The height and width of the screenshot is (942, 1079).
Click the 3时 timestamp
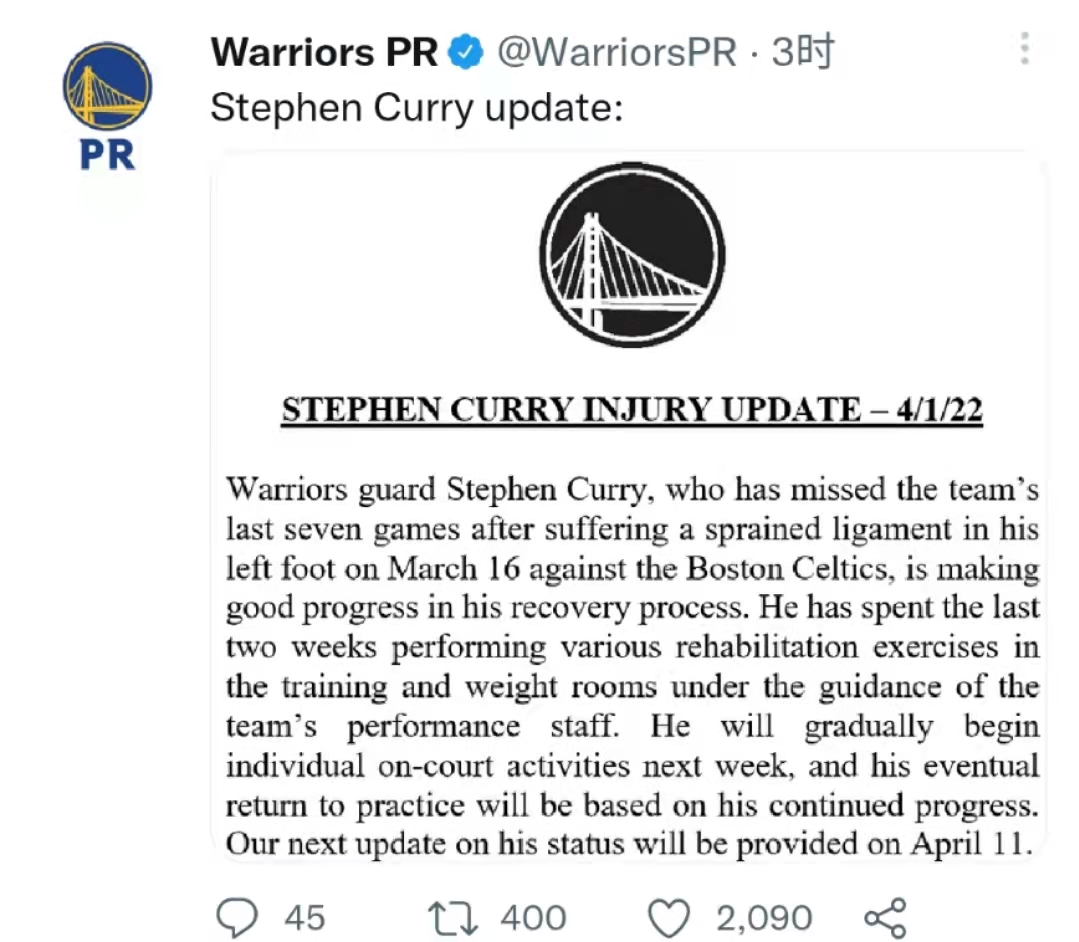coord(803,52)
